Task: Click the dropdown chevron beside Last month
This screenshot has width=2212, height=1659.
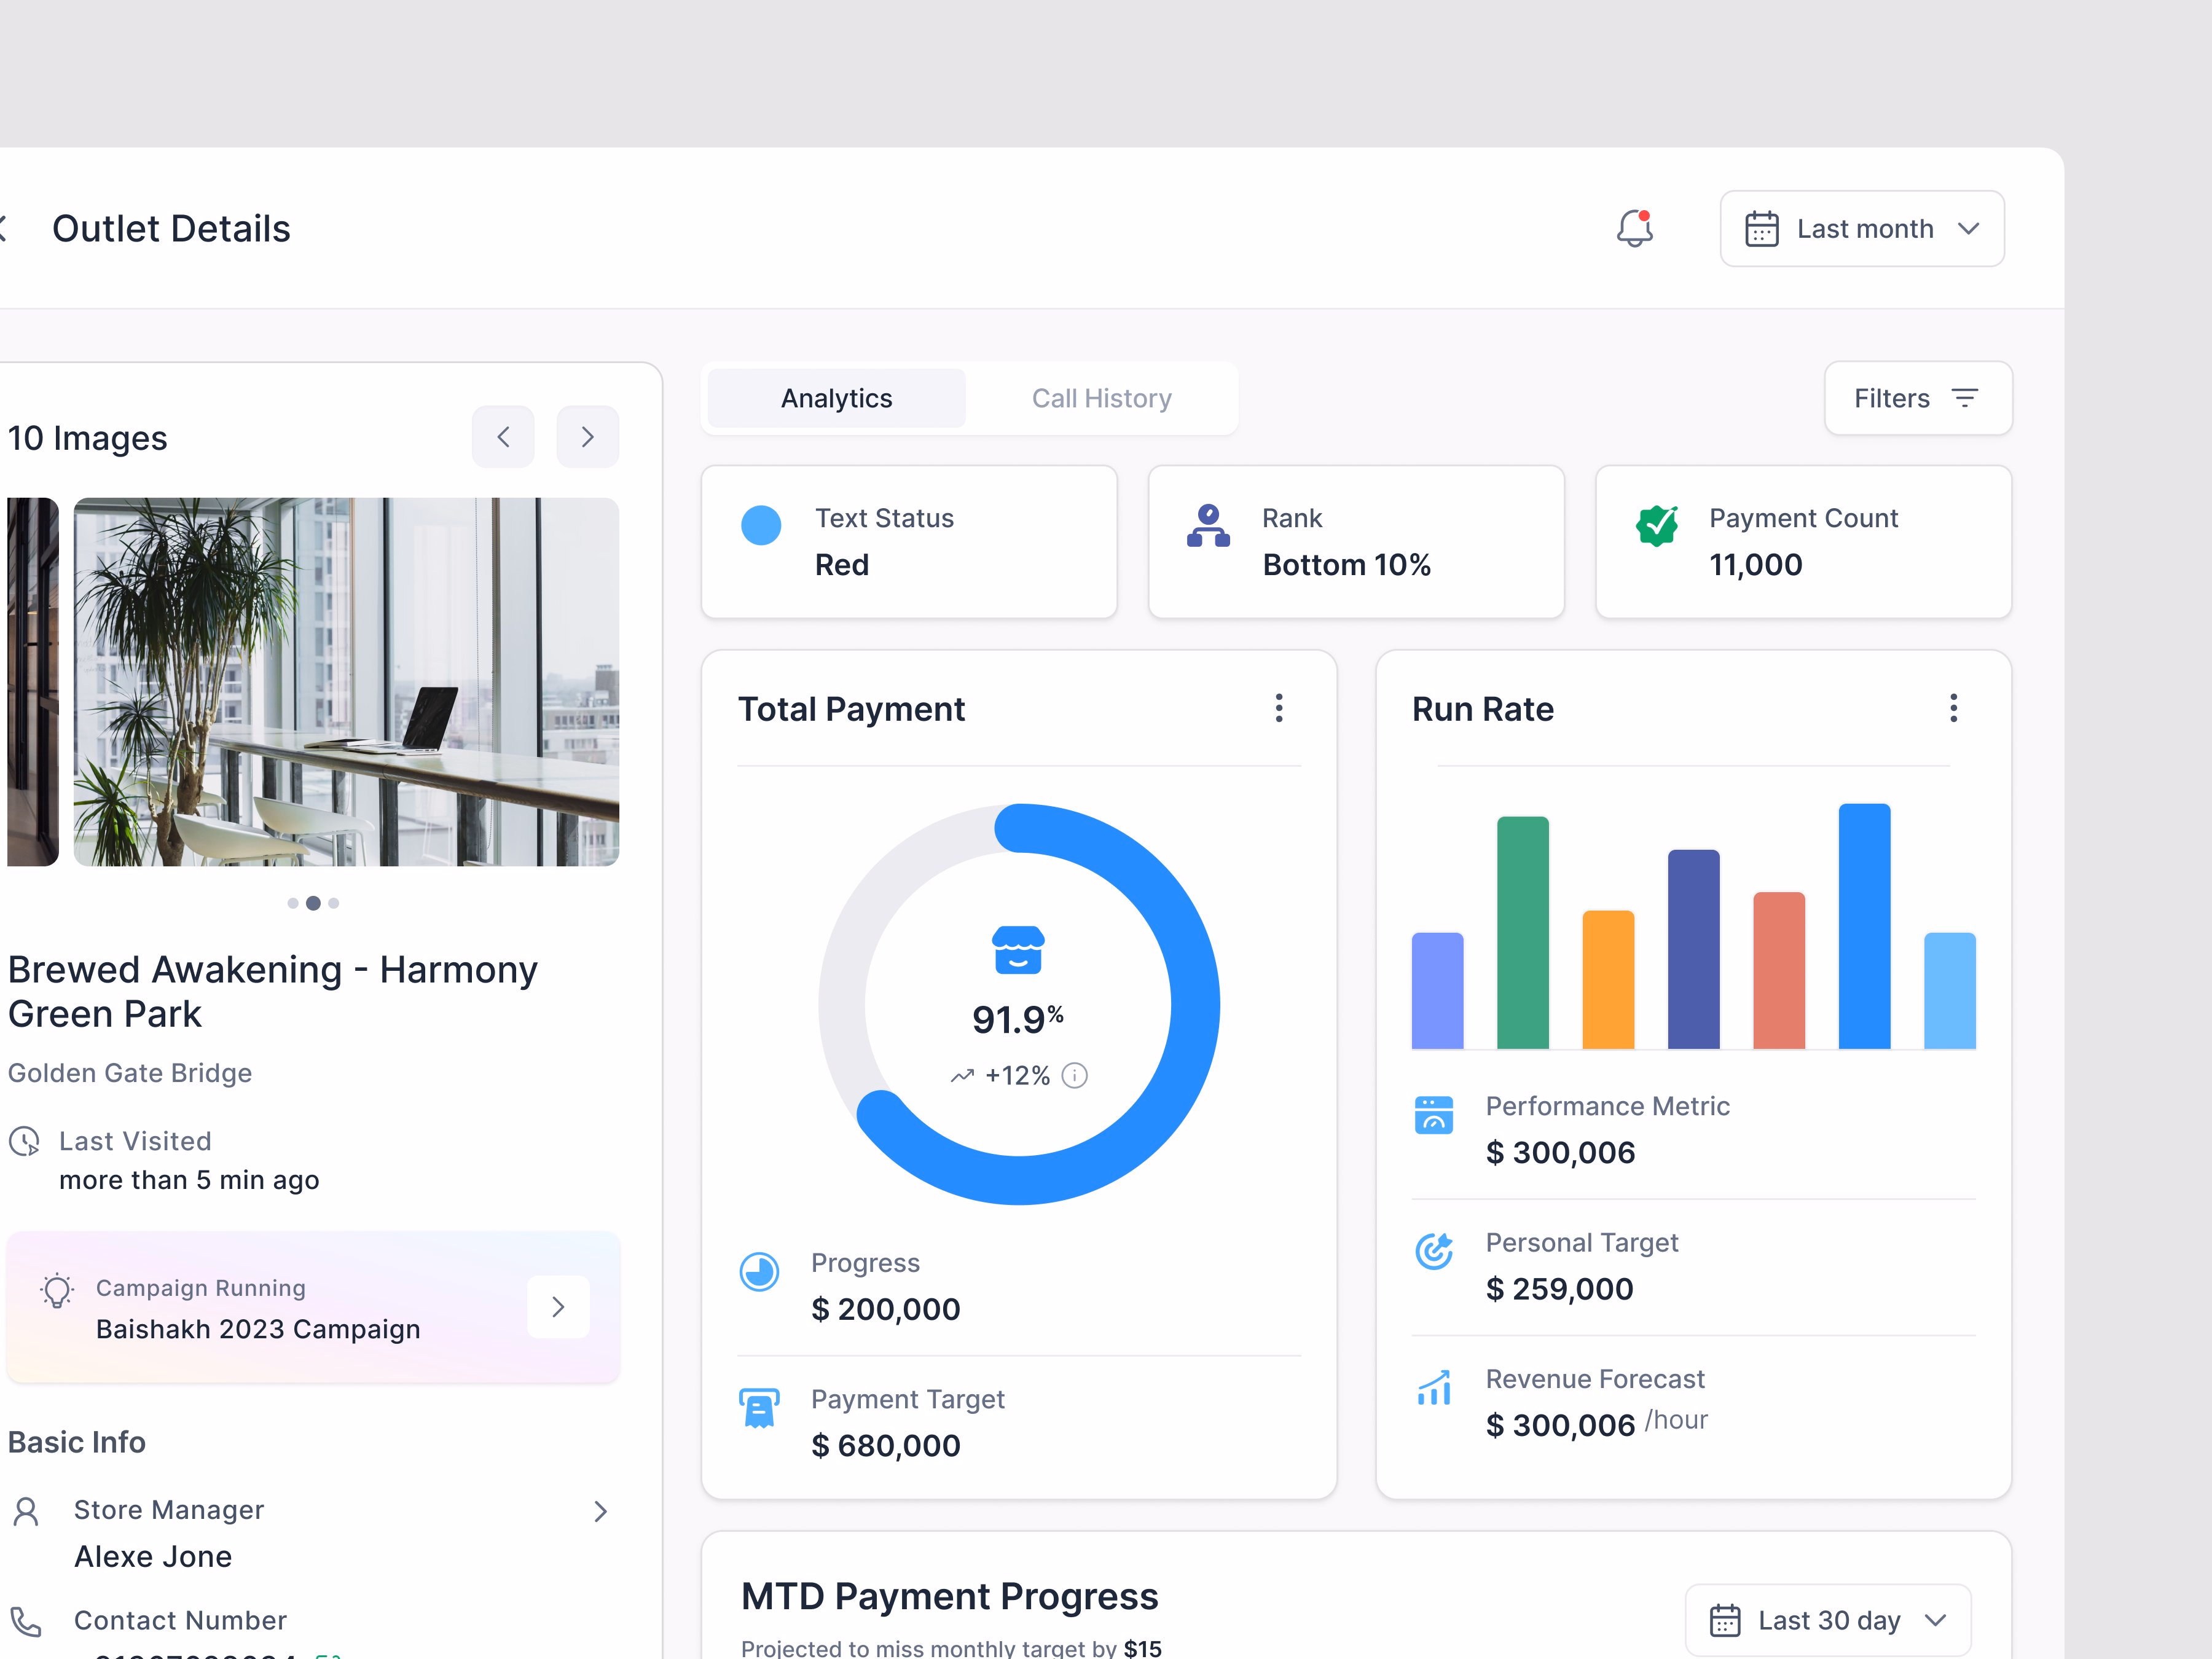Action: click(x=1968, y=229)
